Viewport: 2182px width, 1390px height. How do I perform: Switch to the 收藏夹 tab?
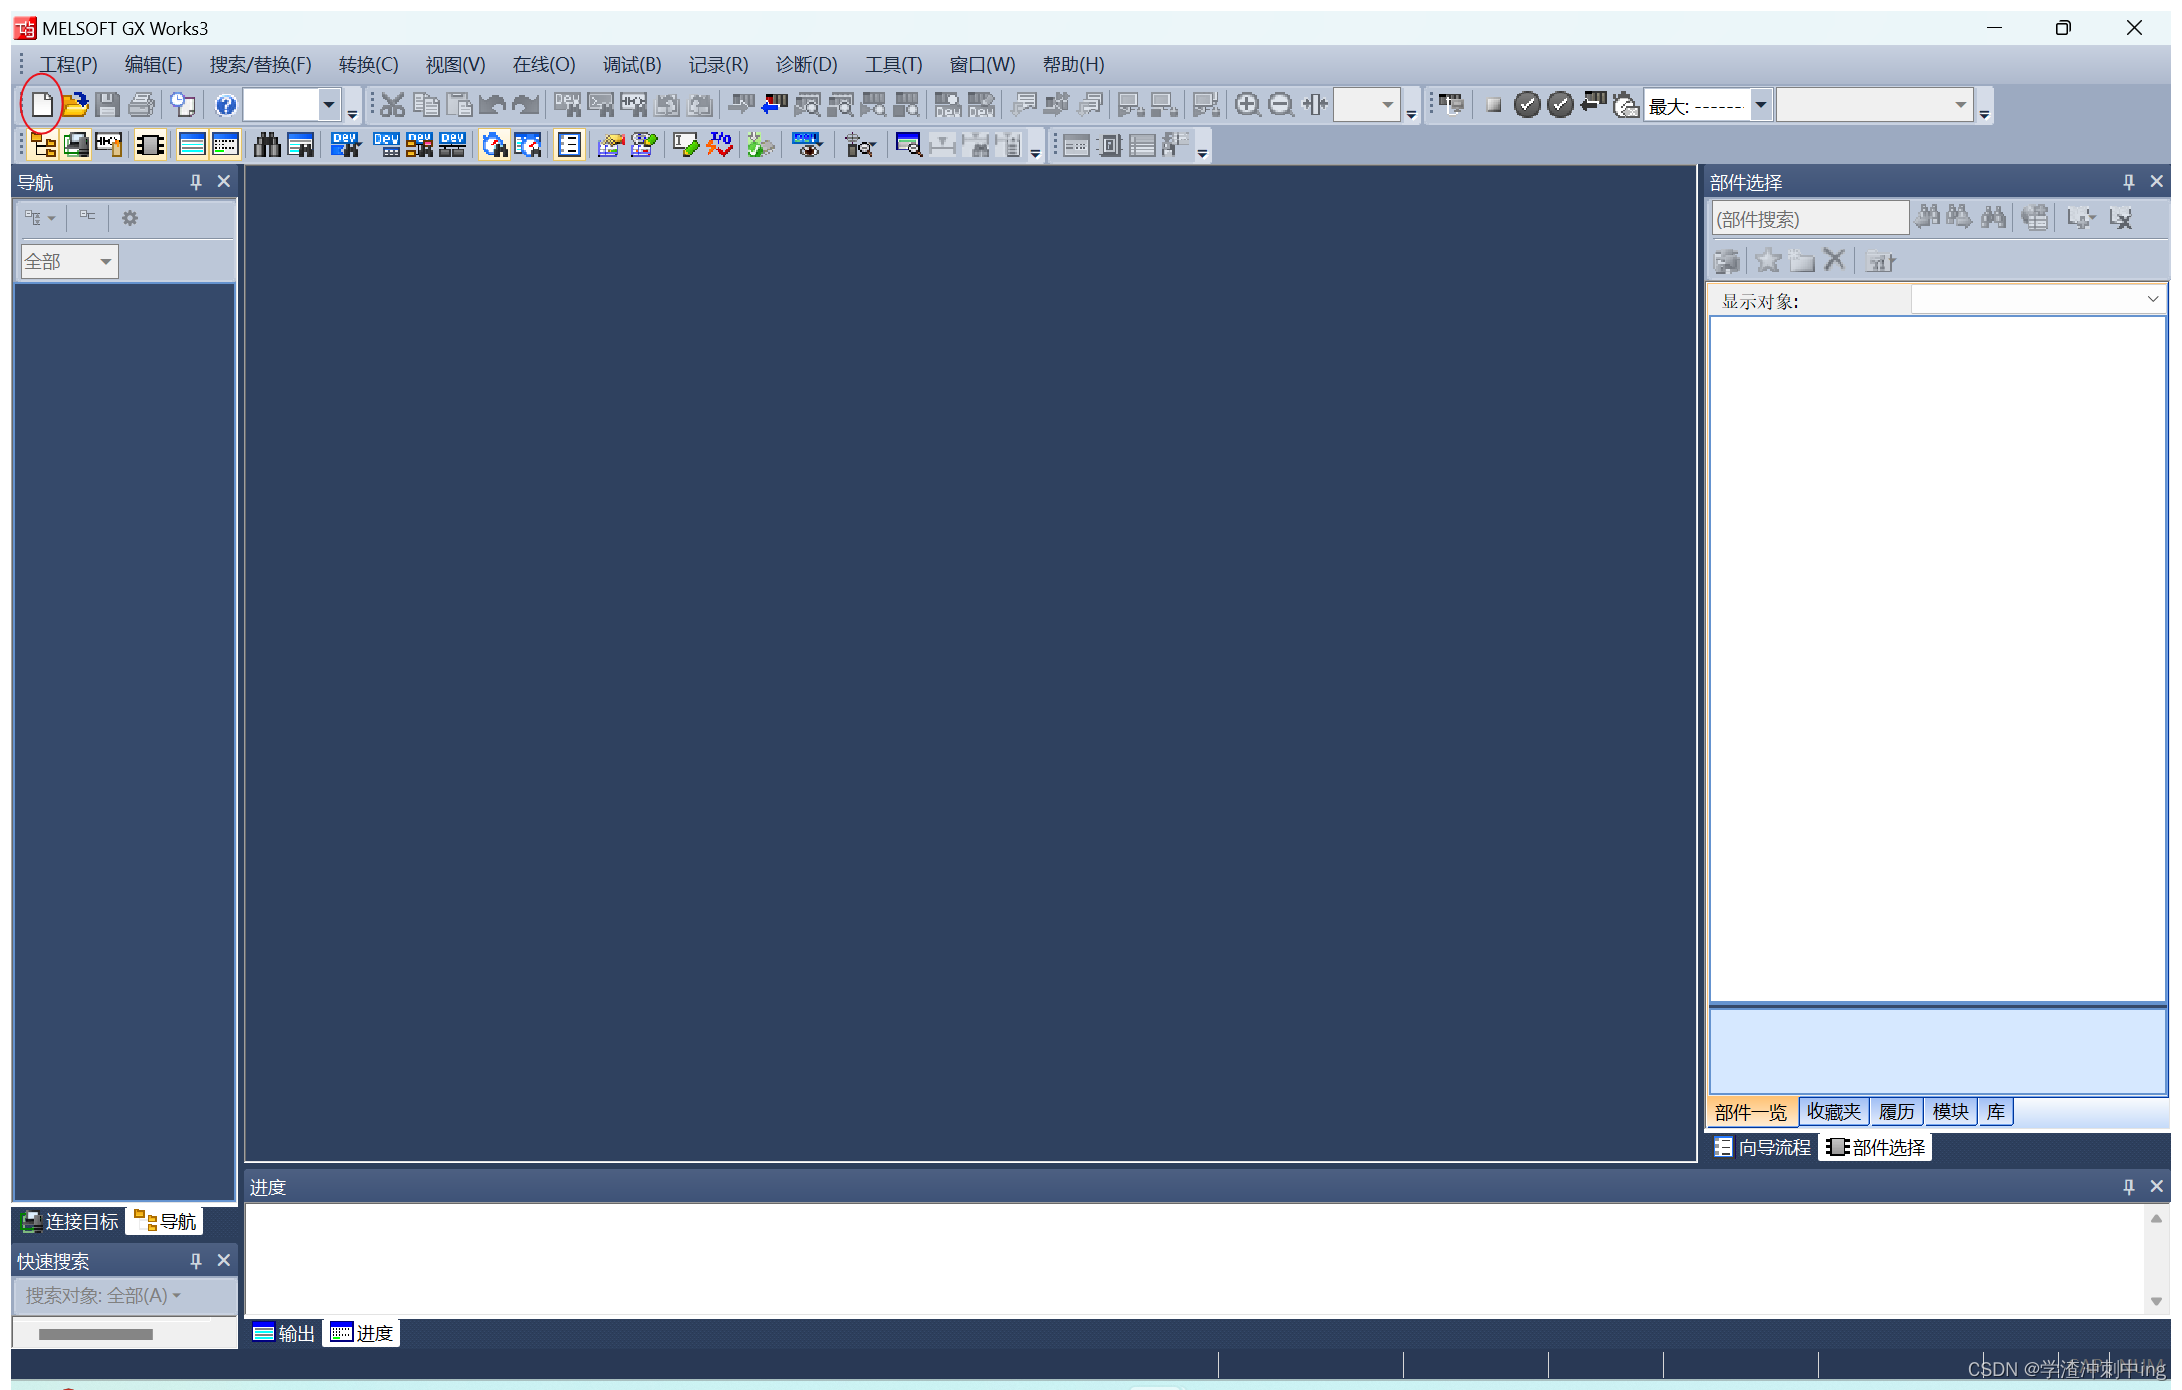[1833, 1112]
